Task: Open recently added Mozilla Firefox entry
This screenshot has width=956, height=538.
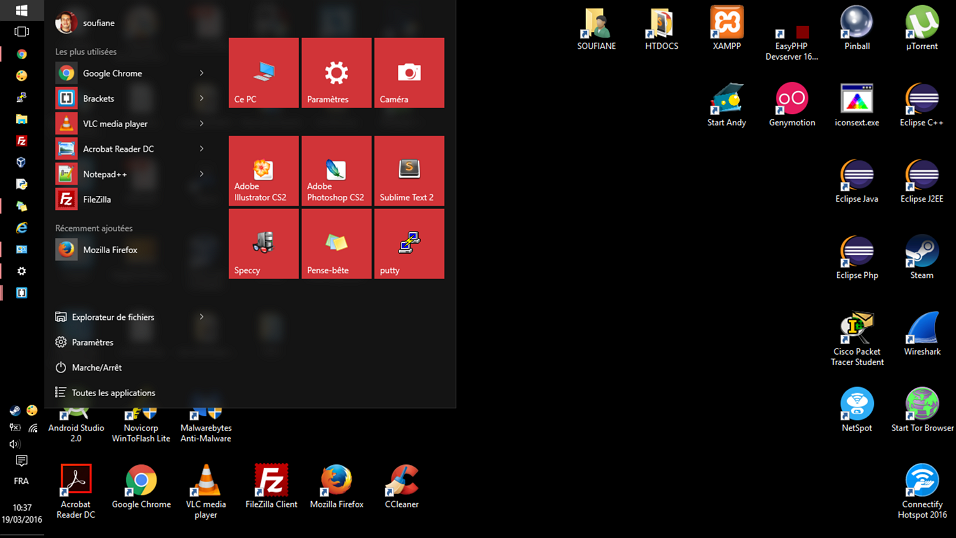Action: (131, 249)
